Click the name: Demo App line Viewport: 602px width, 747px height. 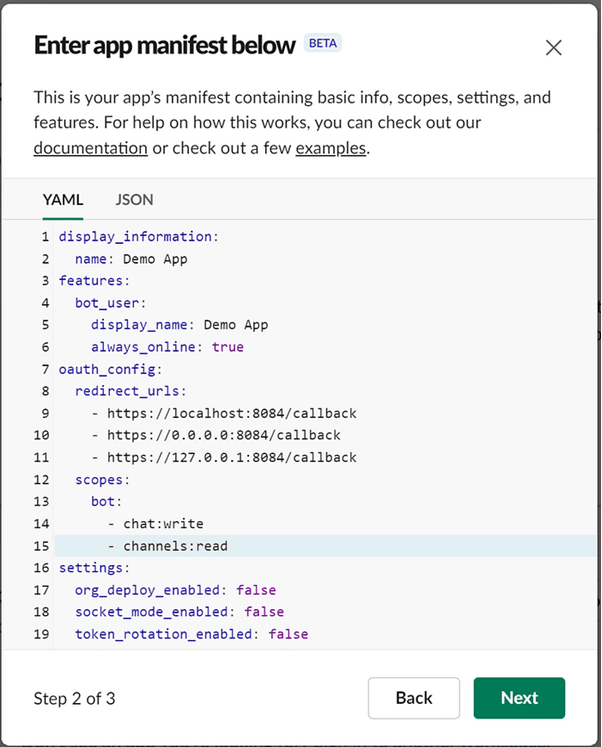pos(131,259)
